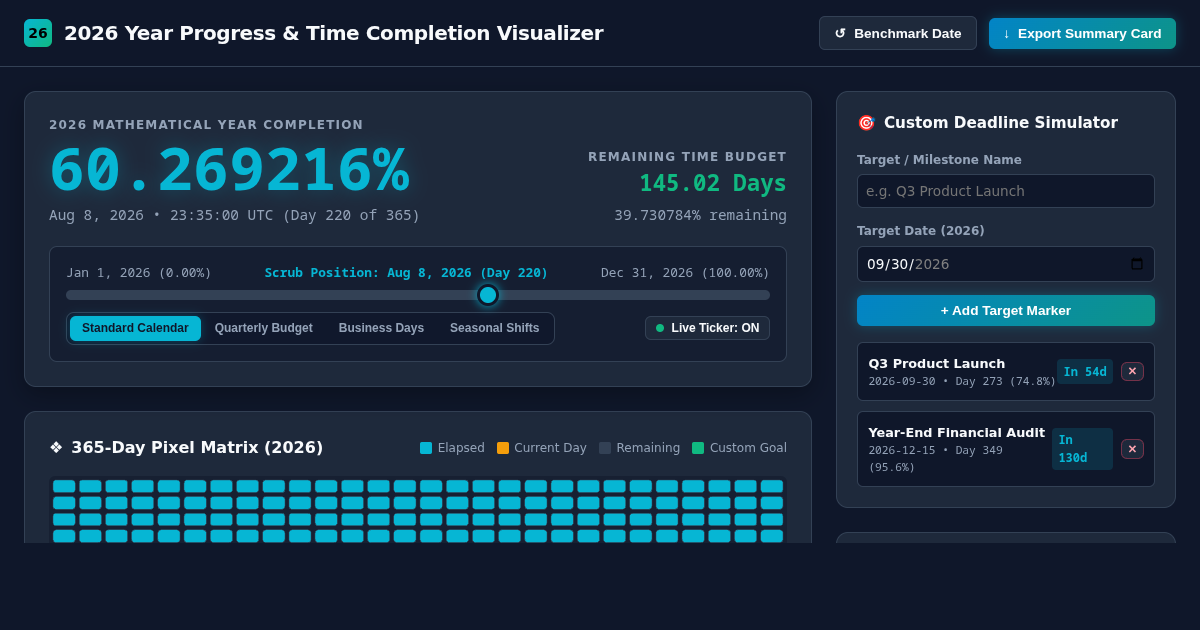
Task: Click the teal 26 app logo badge
Action: point(38,33)
